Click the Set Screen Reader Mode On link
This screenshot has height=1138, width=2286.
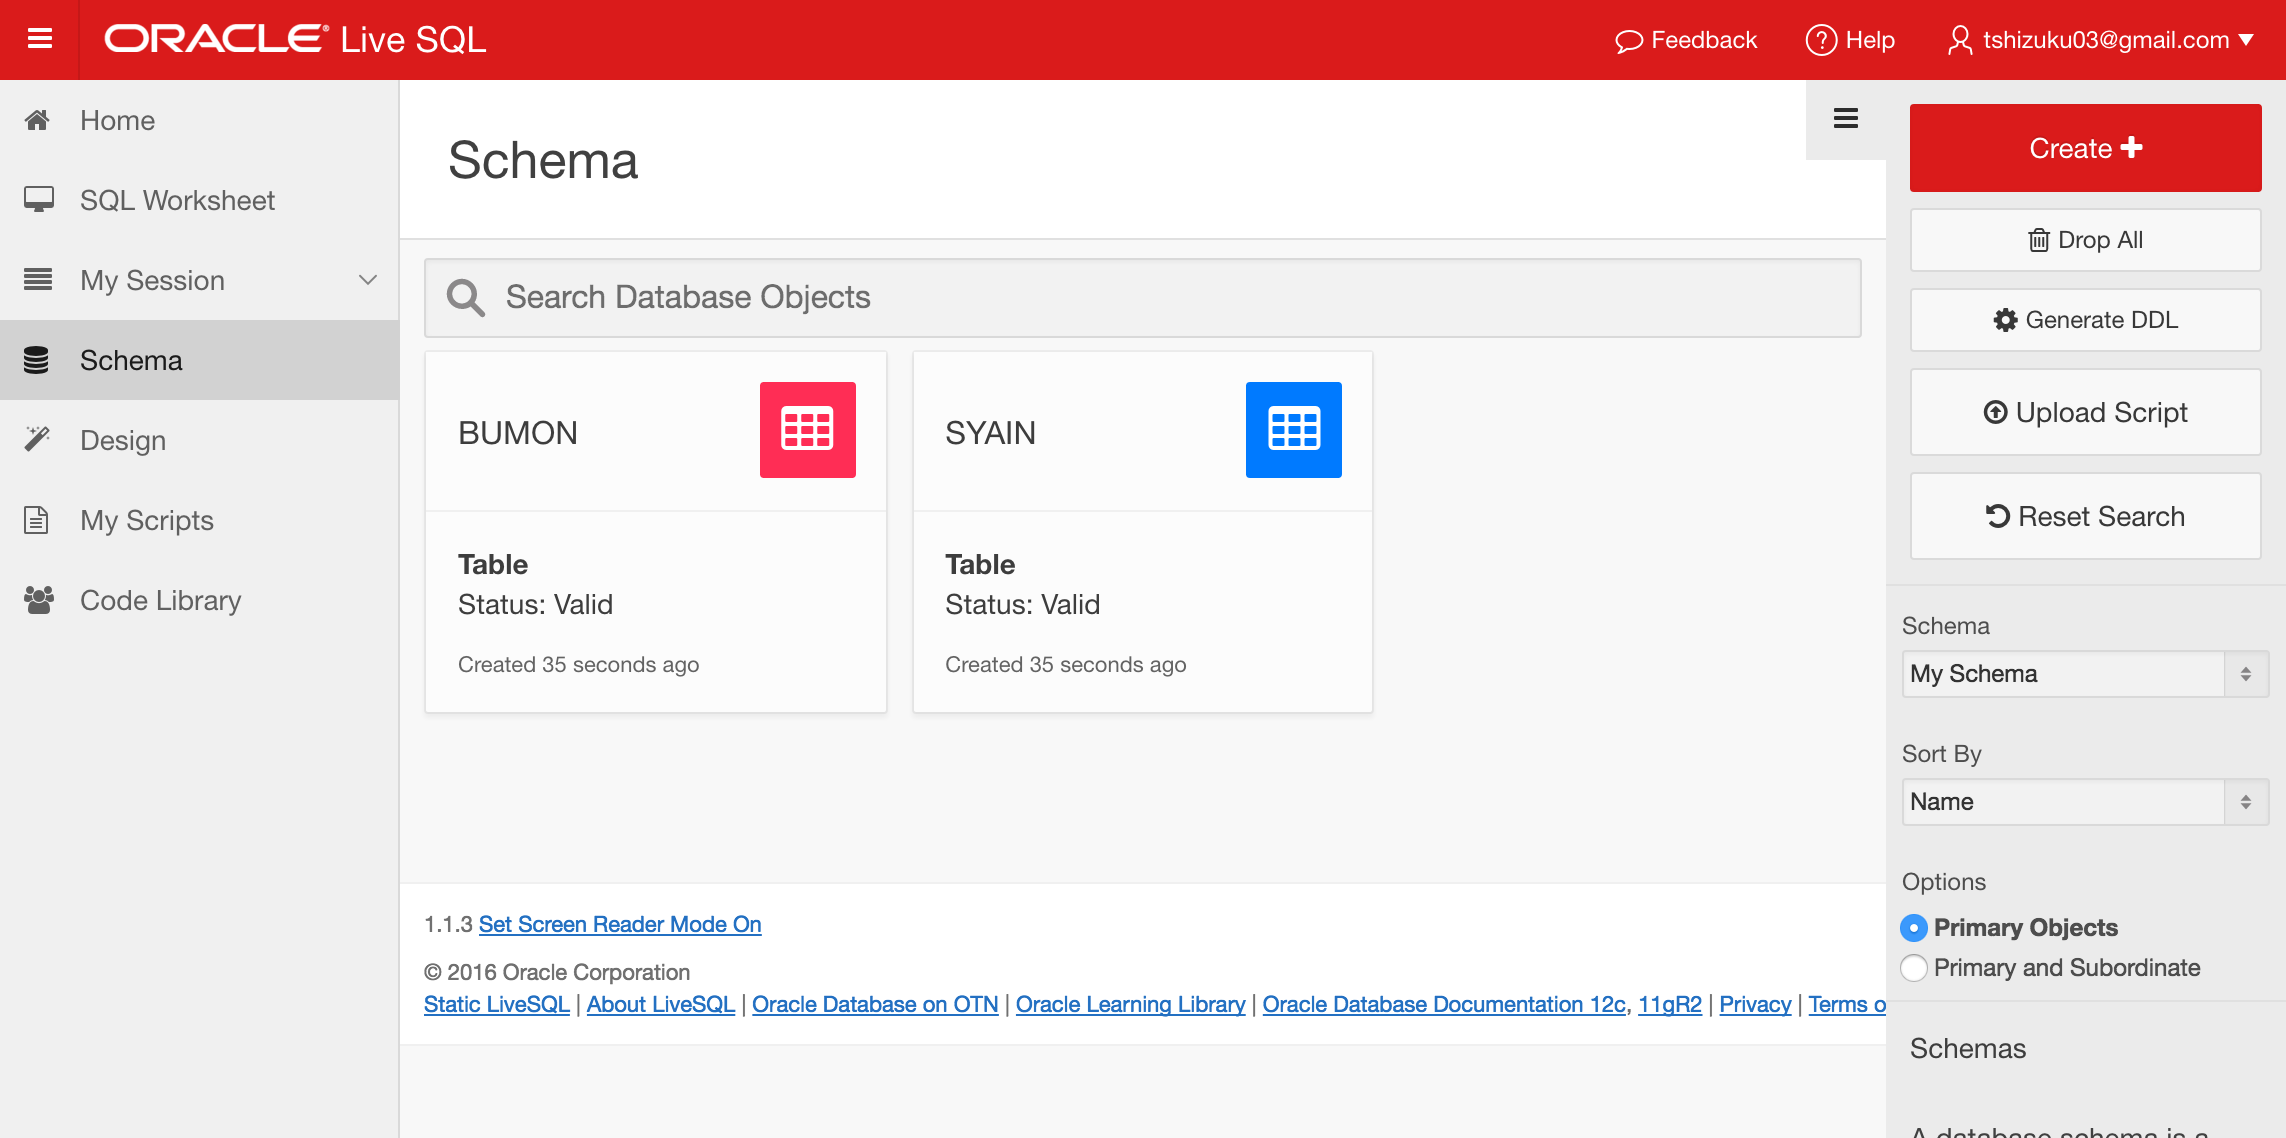tap(620, 924)
